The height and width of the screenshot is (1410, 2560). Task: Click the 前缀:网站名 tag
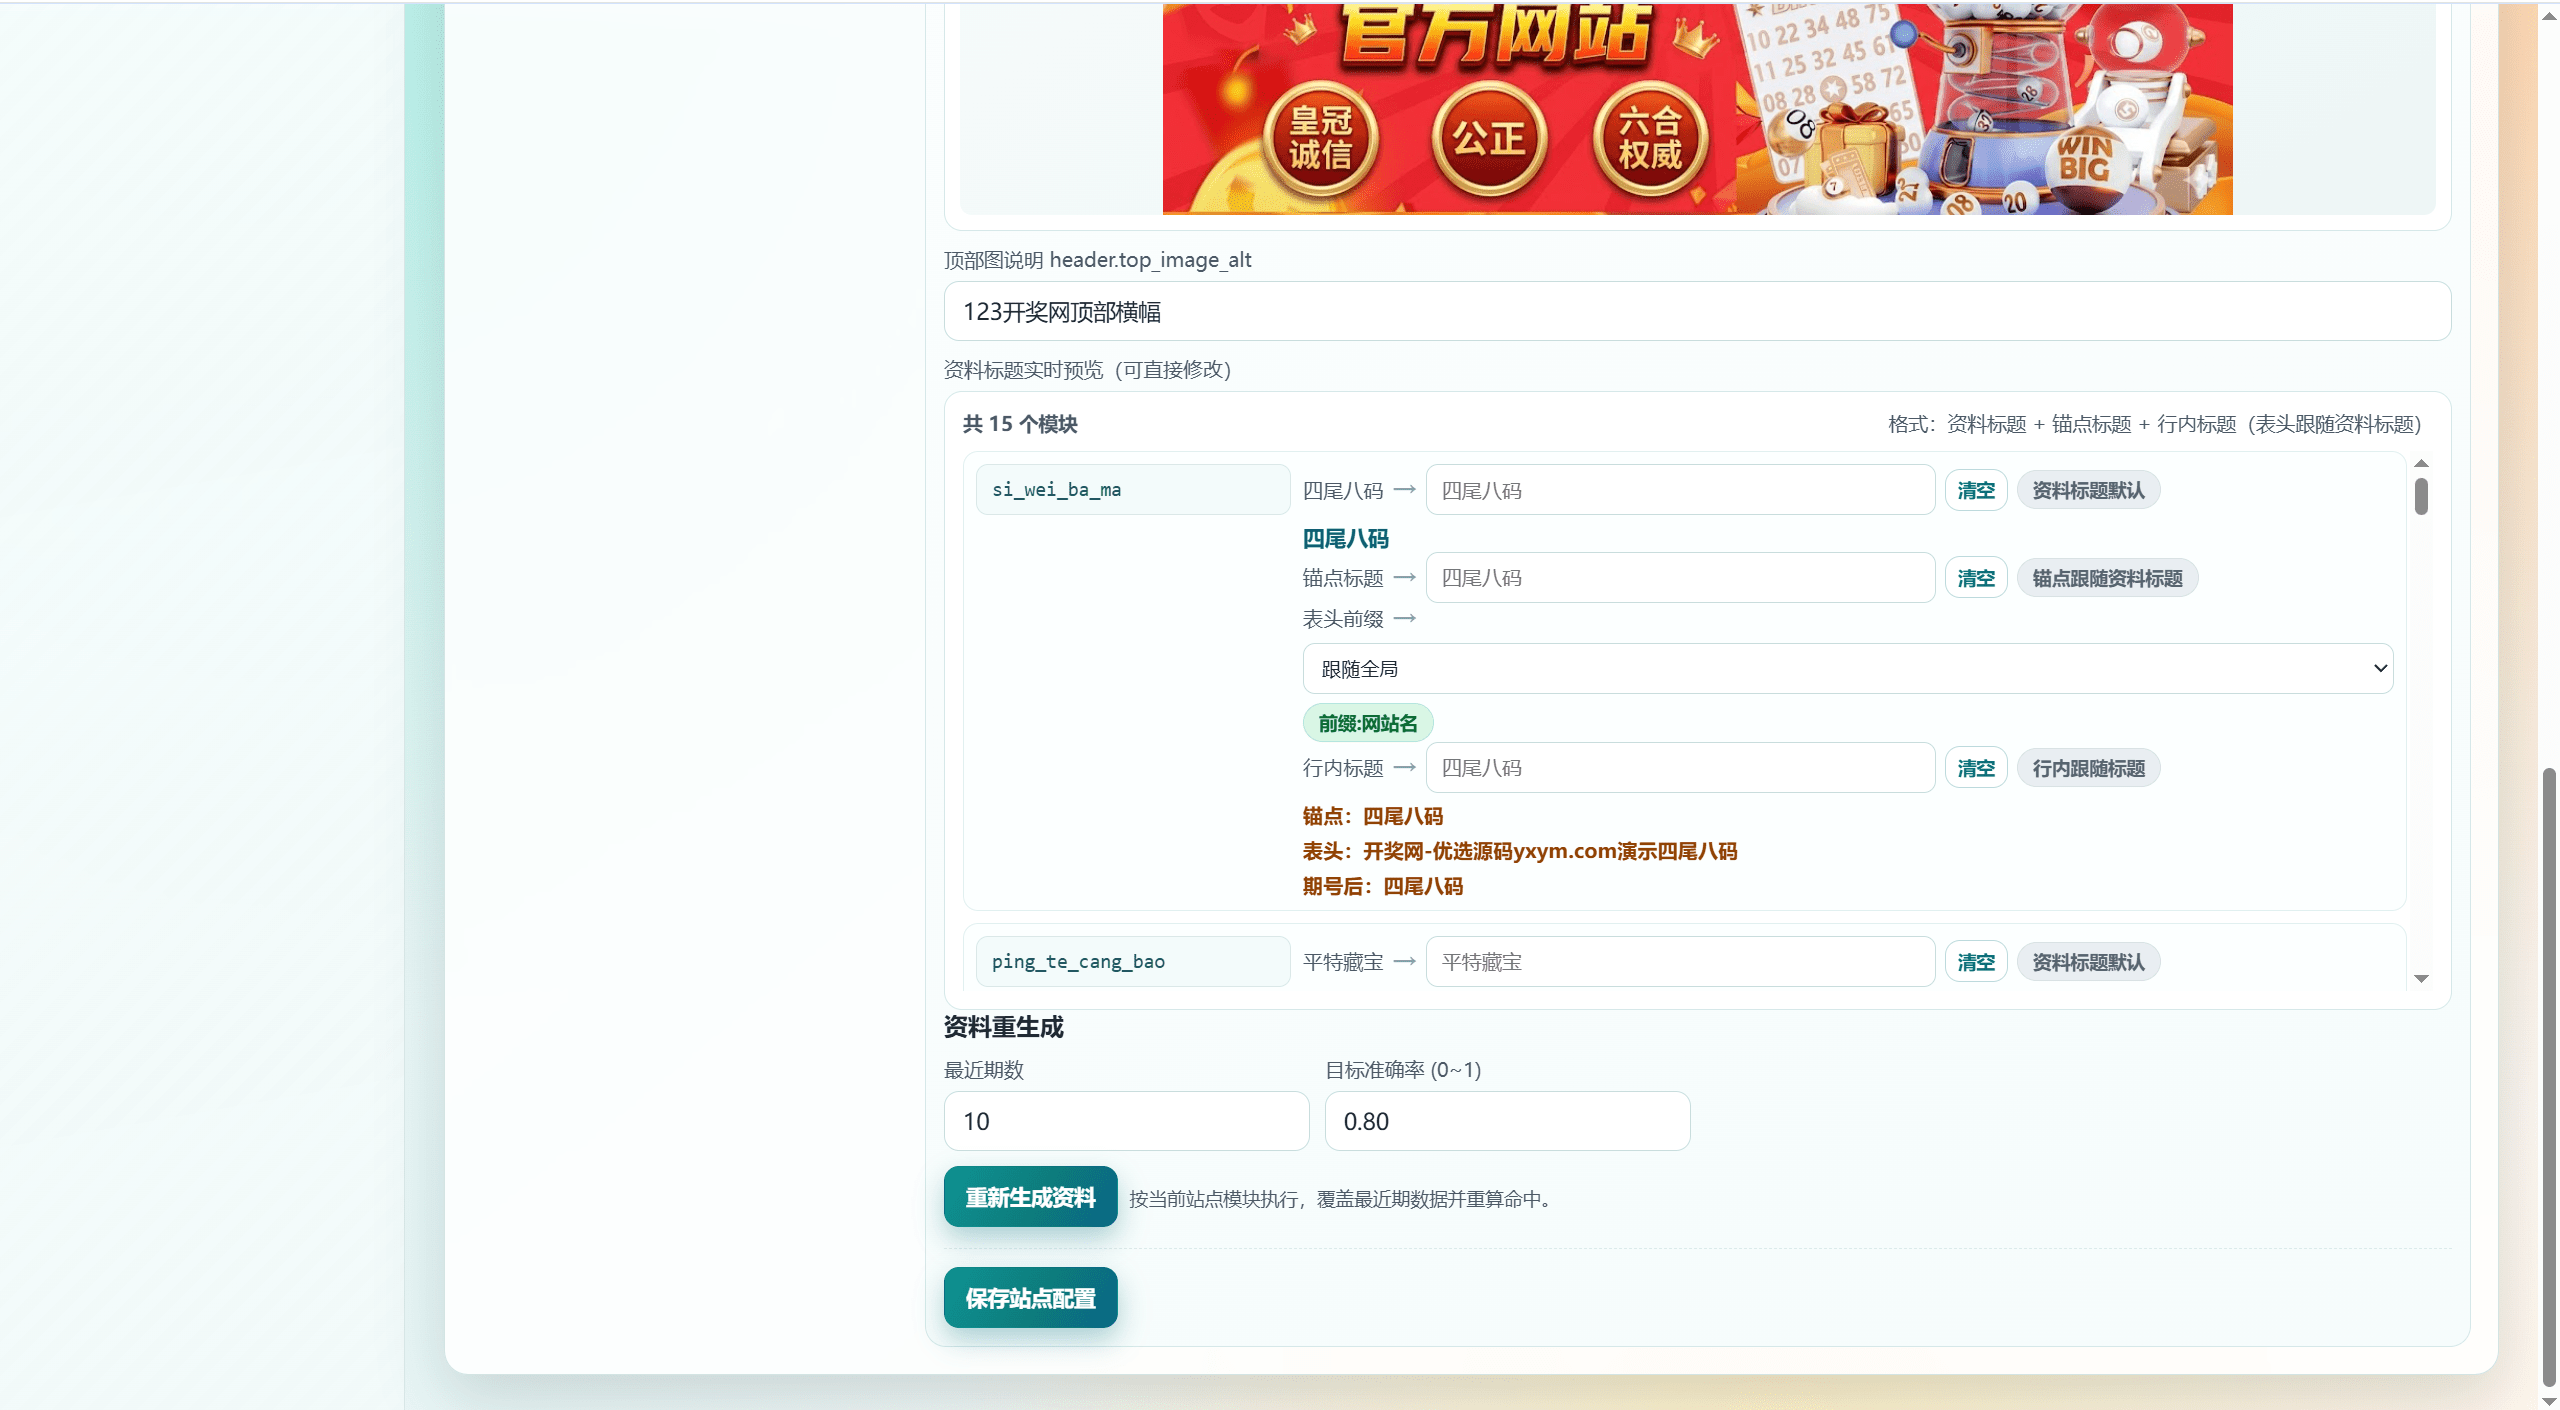(1367, 723)
